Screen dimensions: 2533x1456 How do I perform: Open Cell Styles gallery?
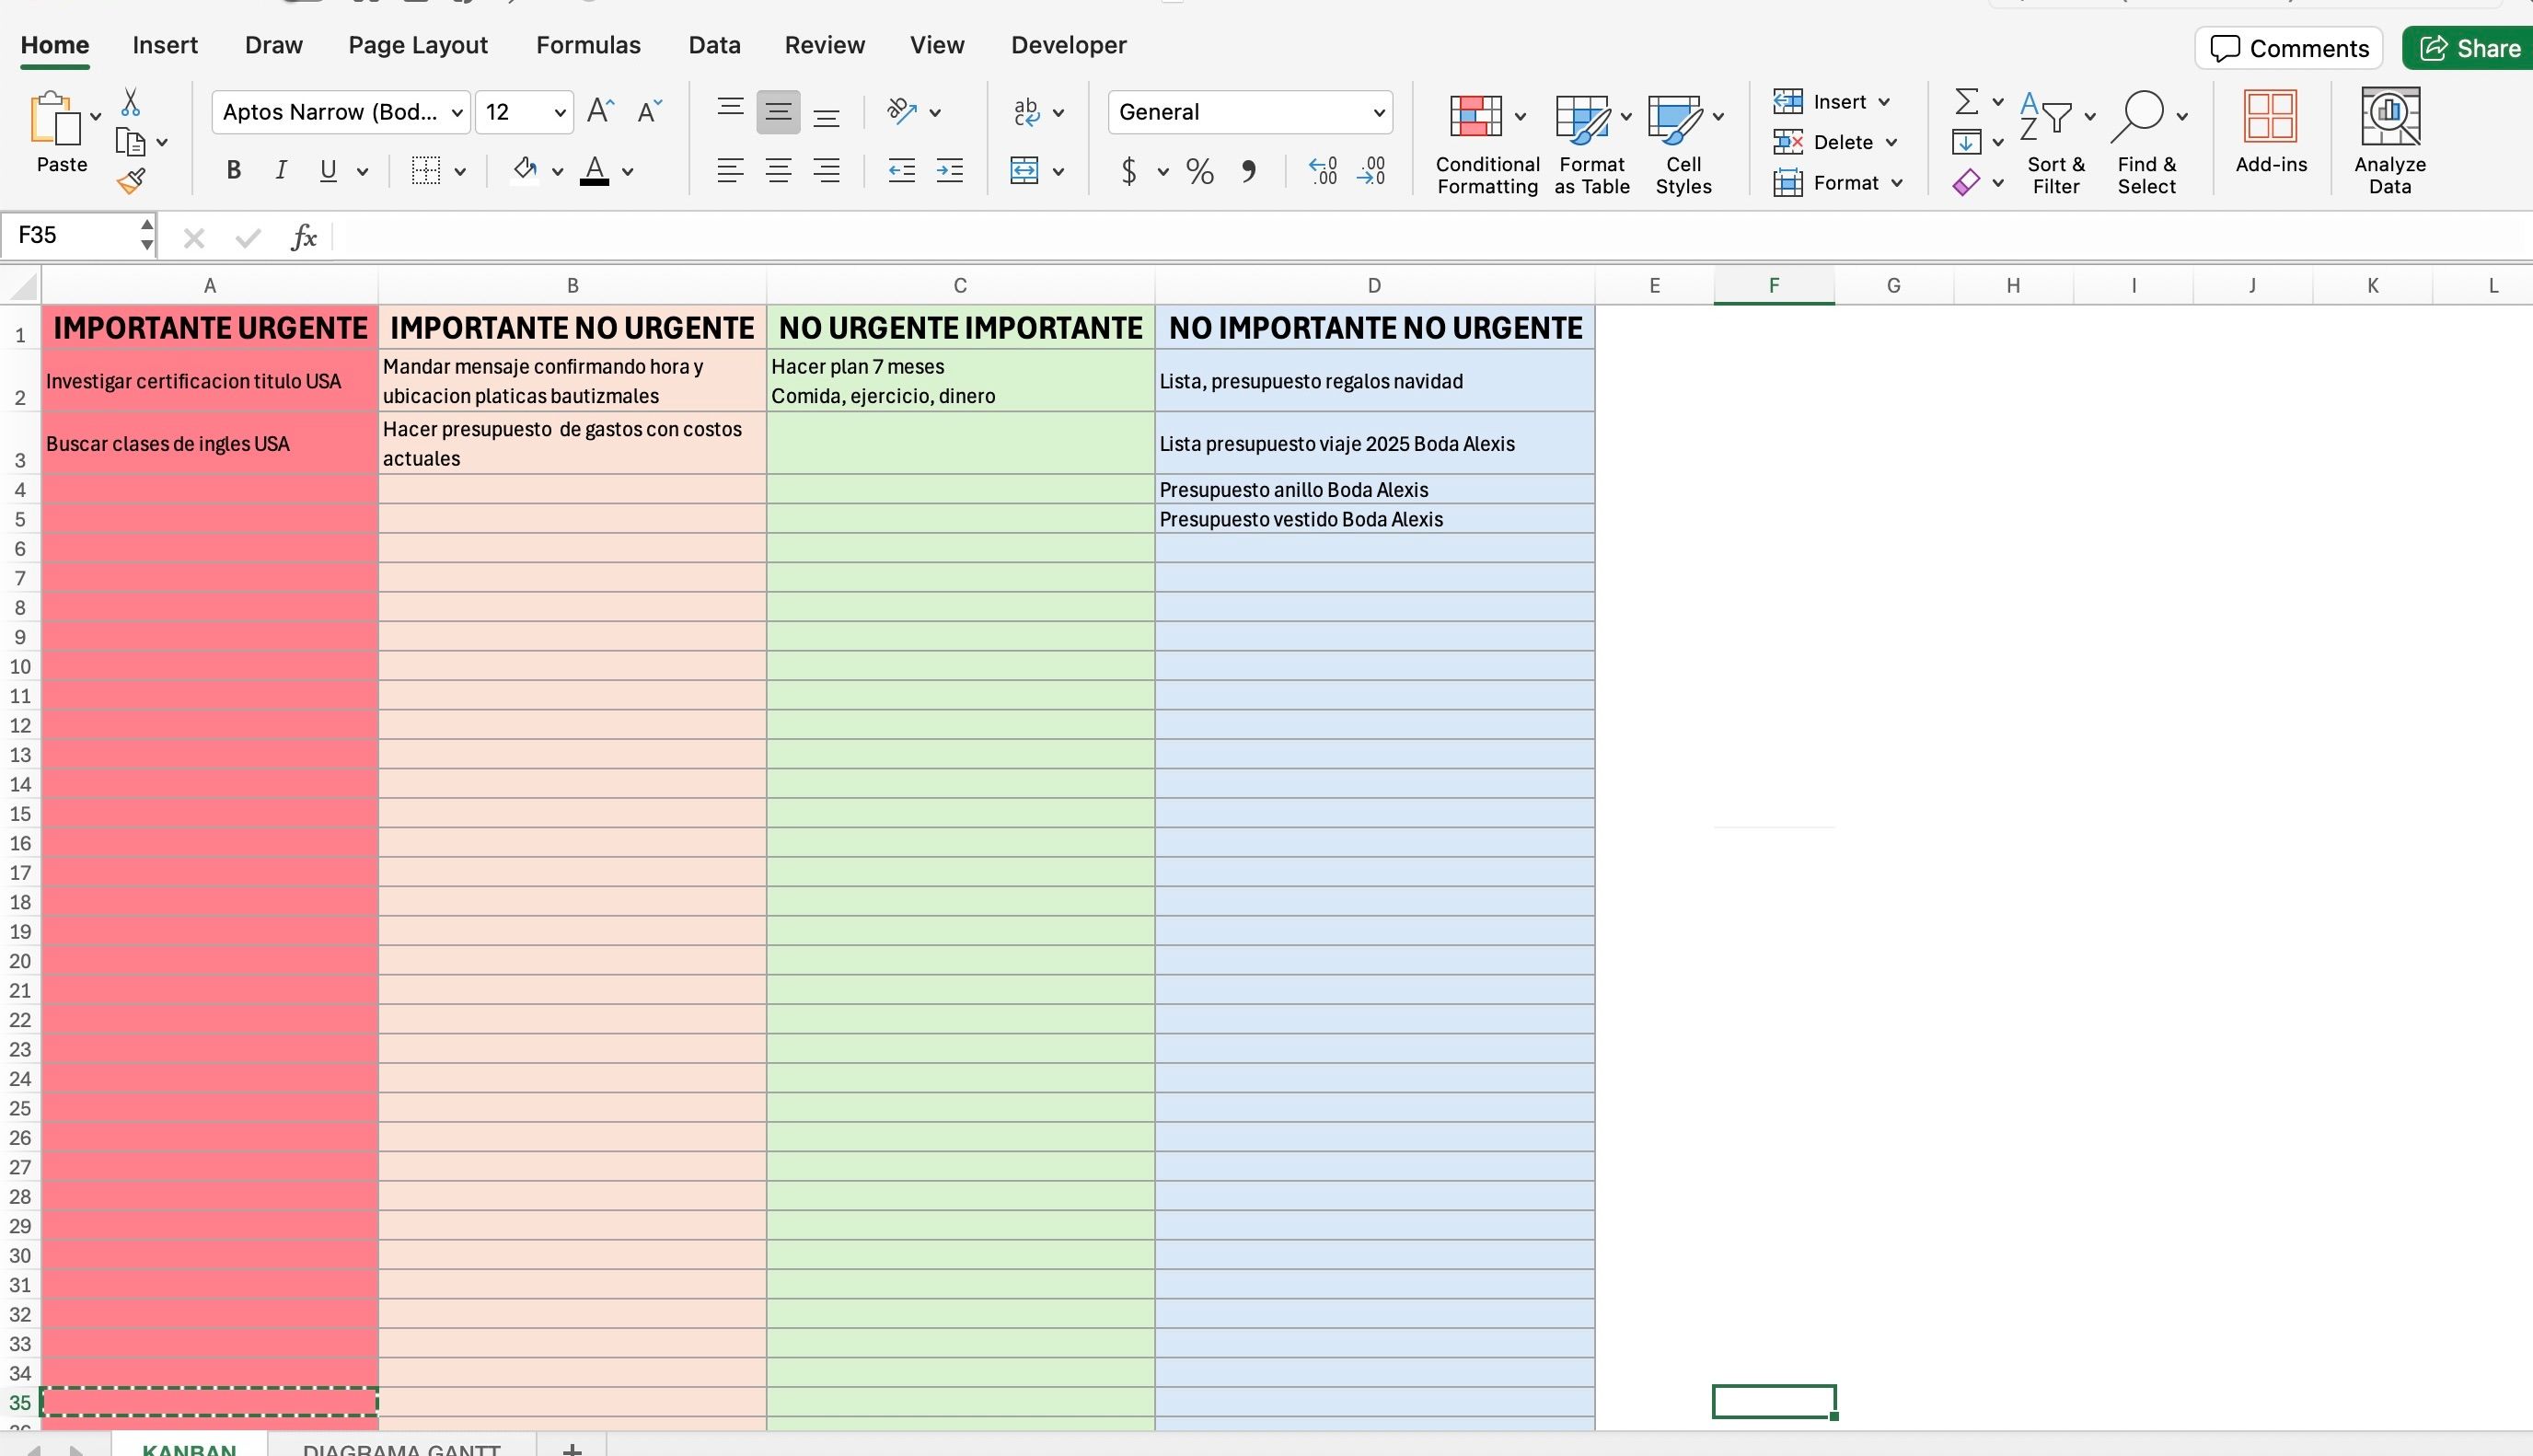click(x=1684, y=144)
